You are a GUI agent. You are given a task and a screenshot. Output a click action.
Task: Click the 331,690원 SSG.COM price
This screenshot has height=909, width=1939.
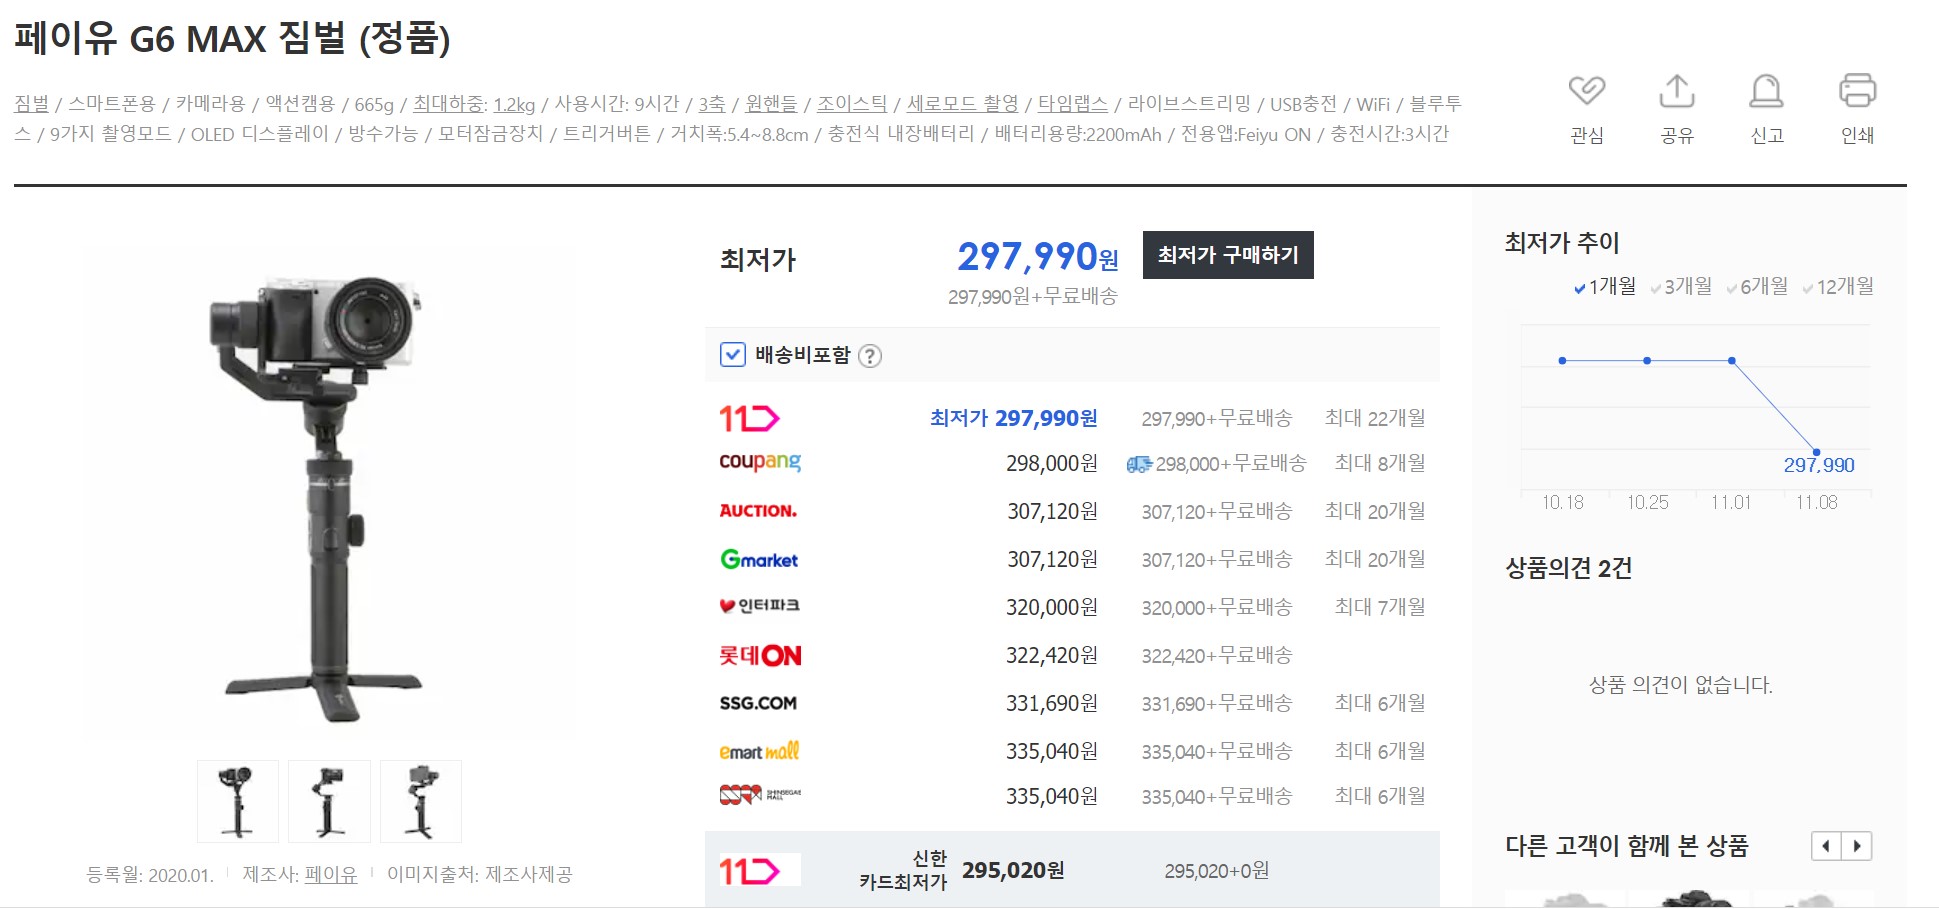(1051, 703)
